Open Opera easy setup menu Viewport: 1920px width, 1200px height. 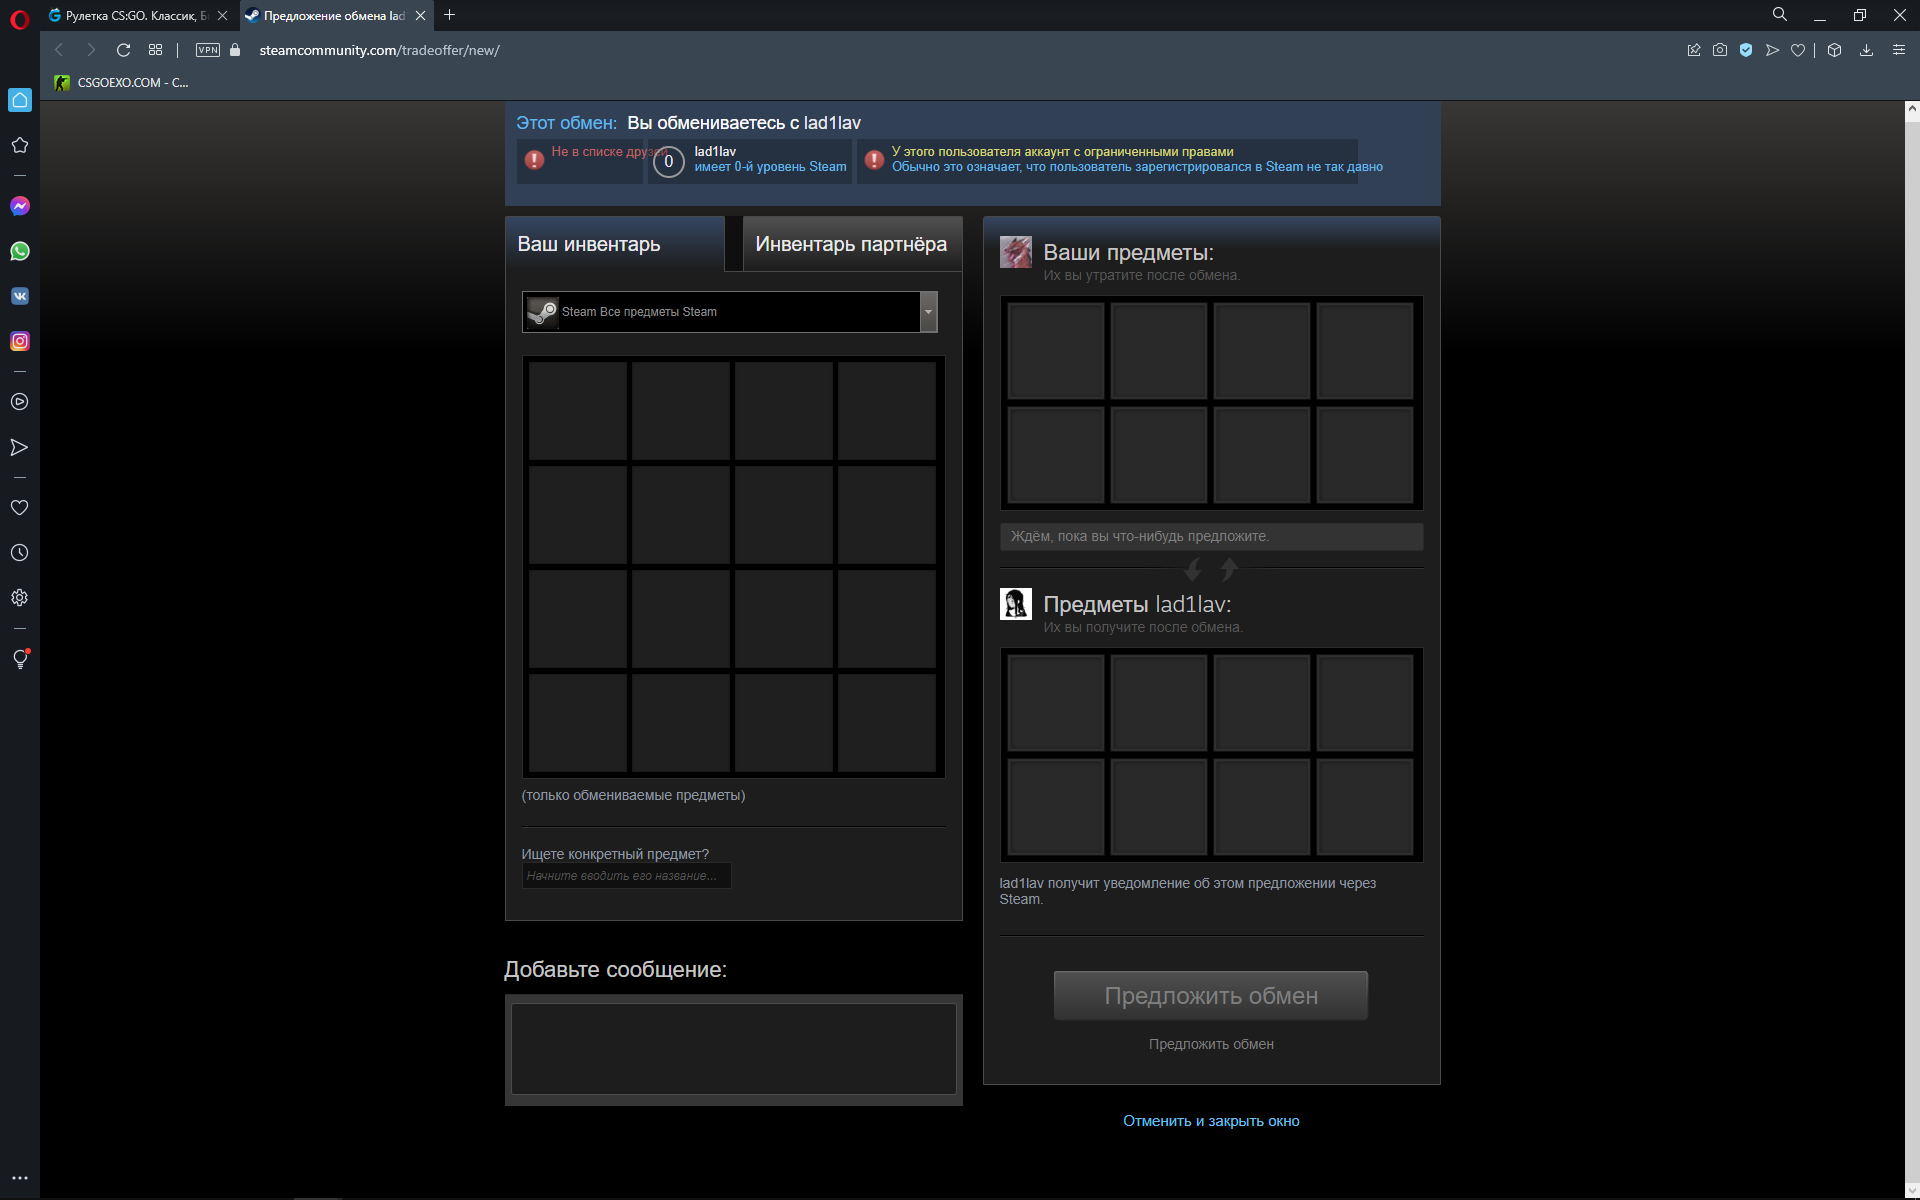click(x=1898, y=50)
